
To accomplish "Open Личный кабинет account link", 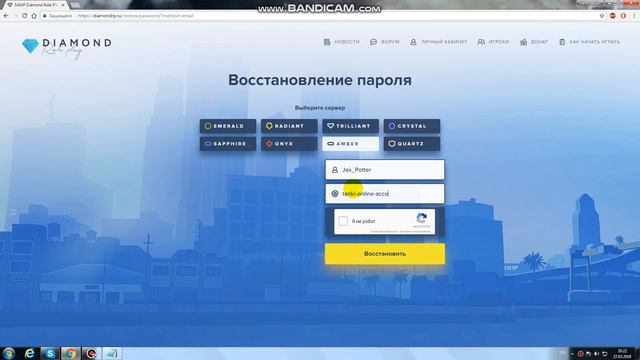I will 438,42.
